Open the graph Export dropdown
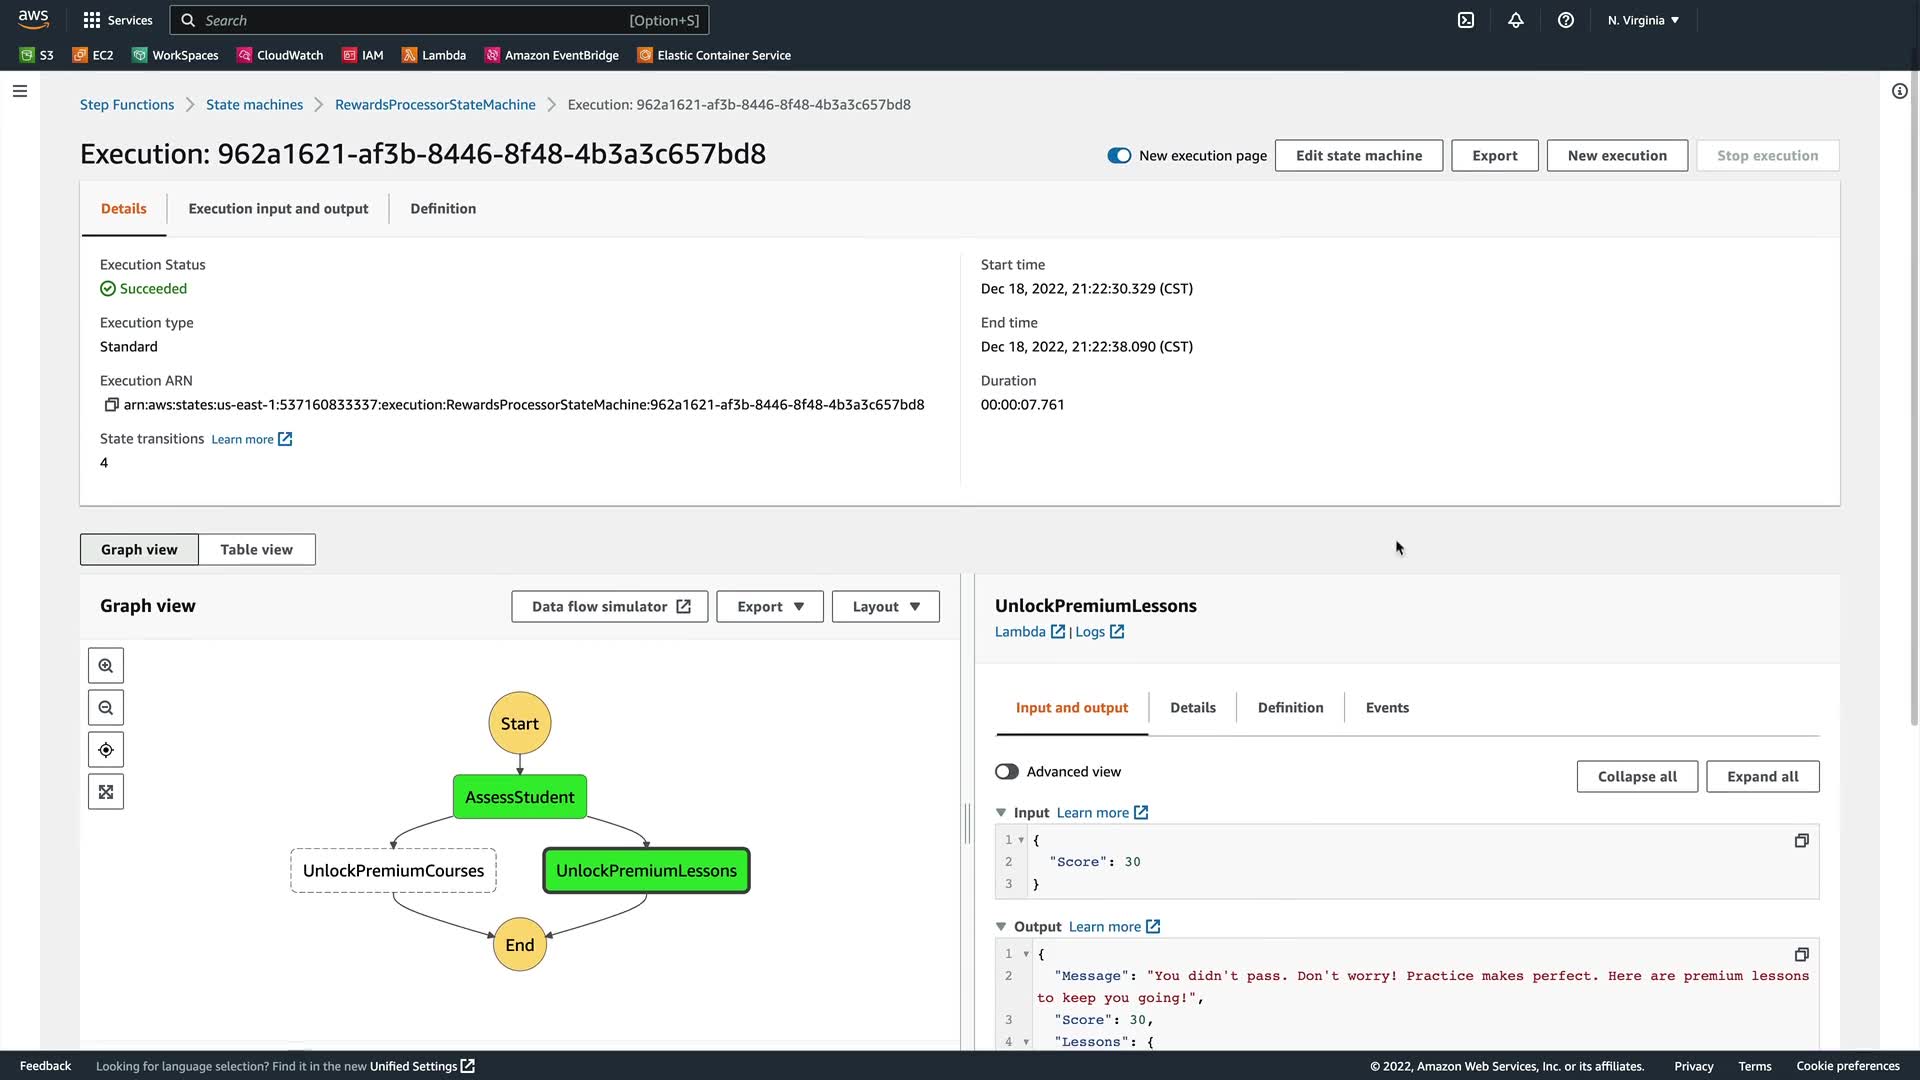 click(x=769, y=606)
